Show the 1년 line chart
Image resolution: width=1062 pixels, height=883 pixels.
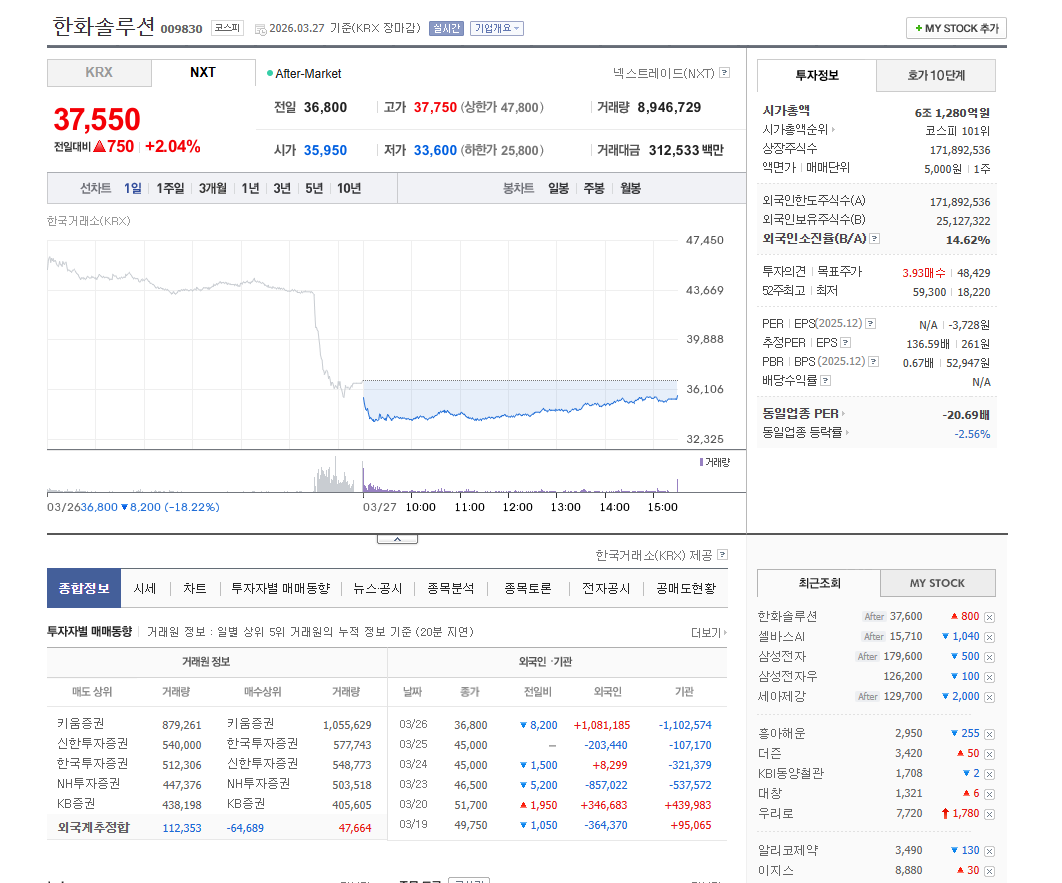(251, 188)
